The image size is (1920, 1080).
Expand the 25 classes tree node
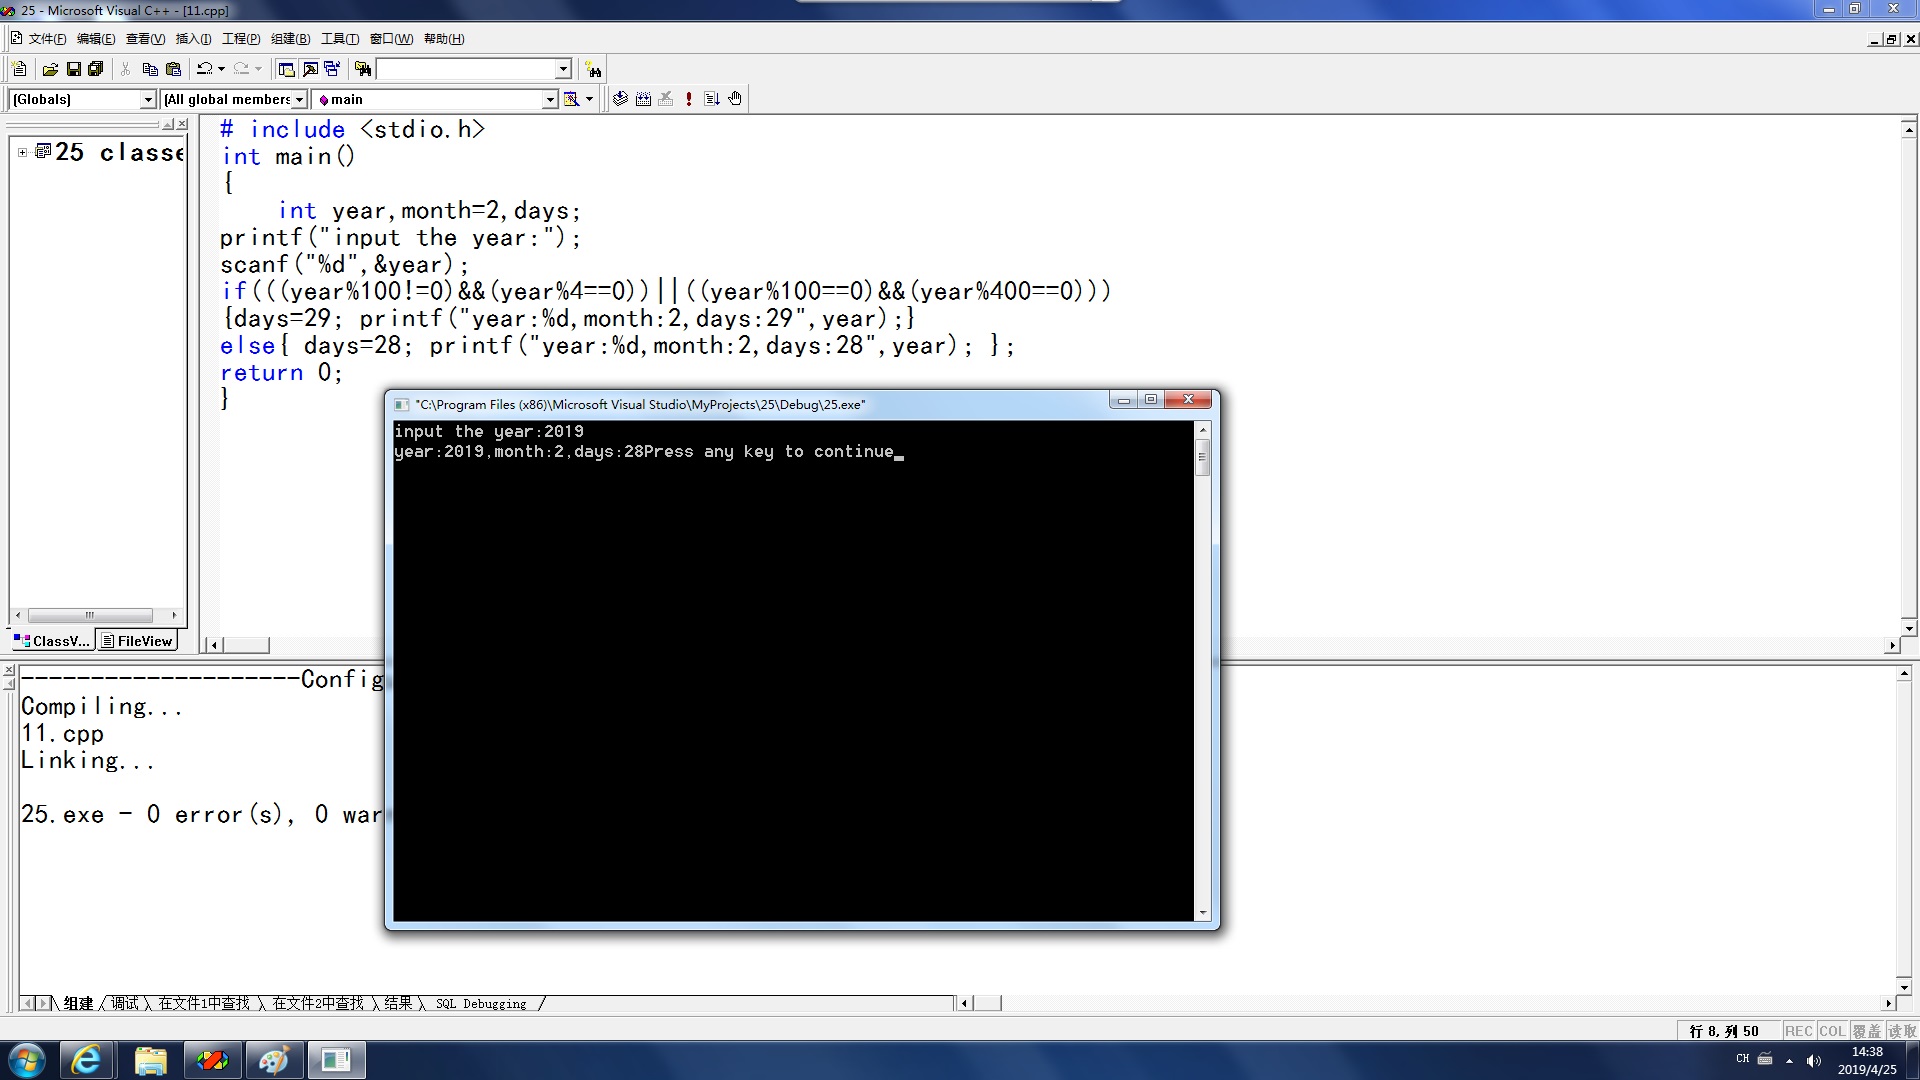(x=22, y=152)
